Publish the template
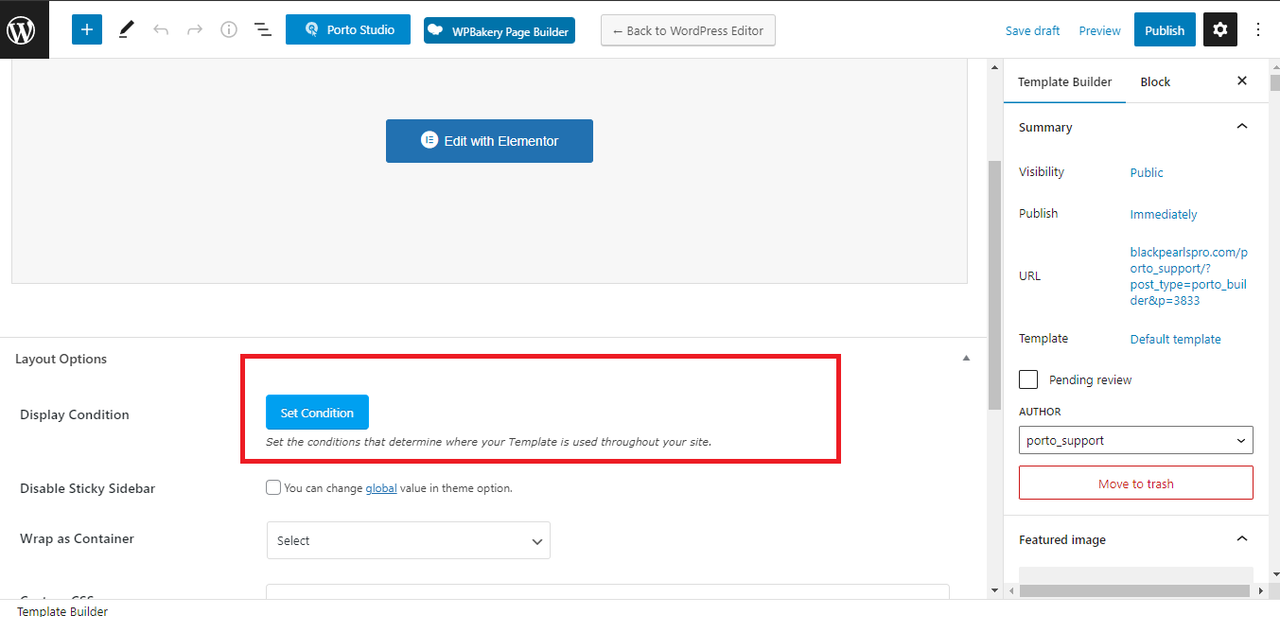1280x617 pixels. [1164, 30]
